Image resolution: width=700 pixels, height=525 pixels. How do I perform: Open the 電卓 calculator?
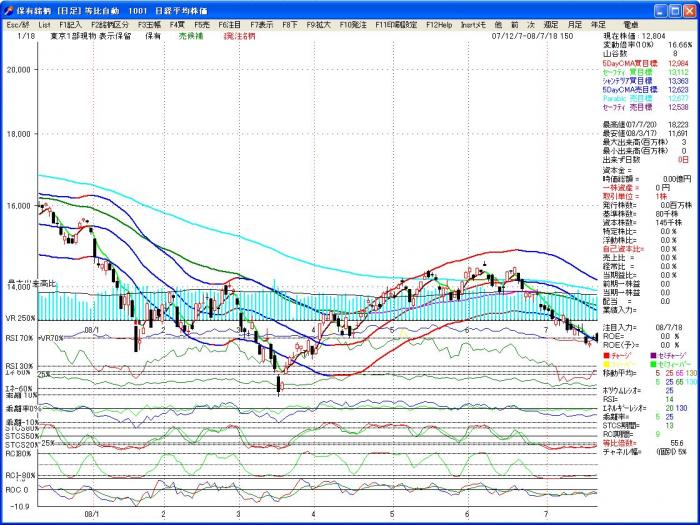pos(631,25)
